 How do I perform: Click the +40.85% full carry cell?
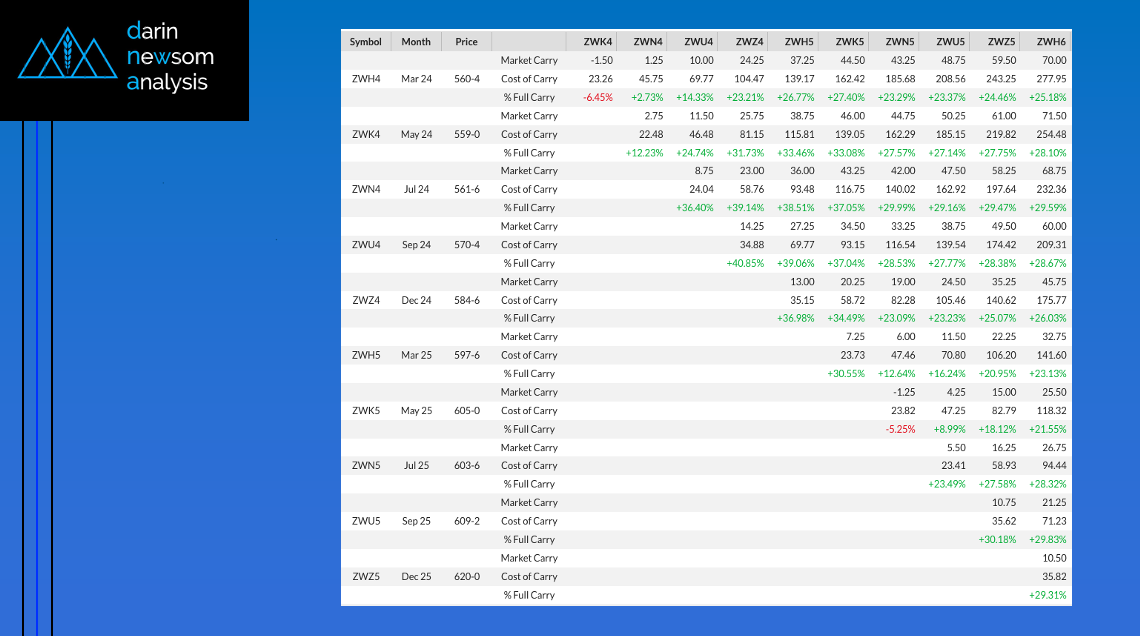746,263
